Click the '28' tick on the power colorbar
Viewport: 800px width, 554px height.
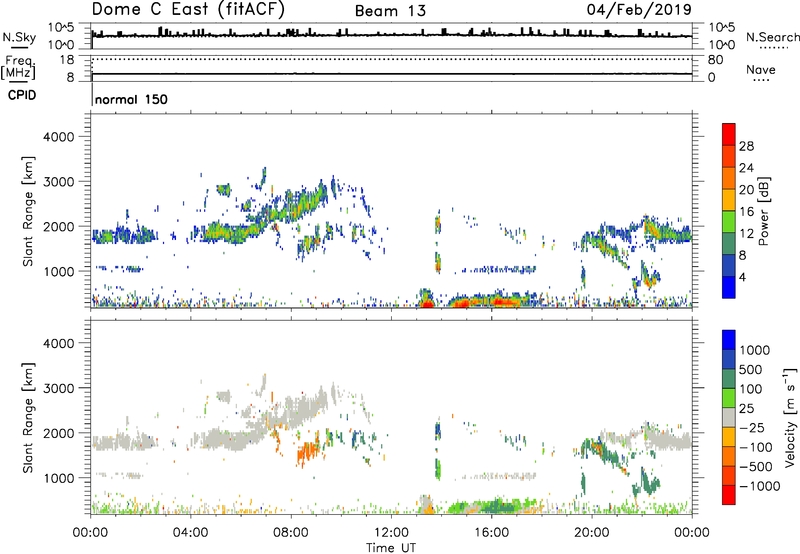pos(746,146)
